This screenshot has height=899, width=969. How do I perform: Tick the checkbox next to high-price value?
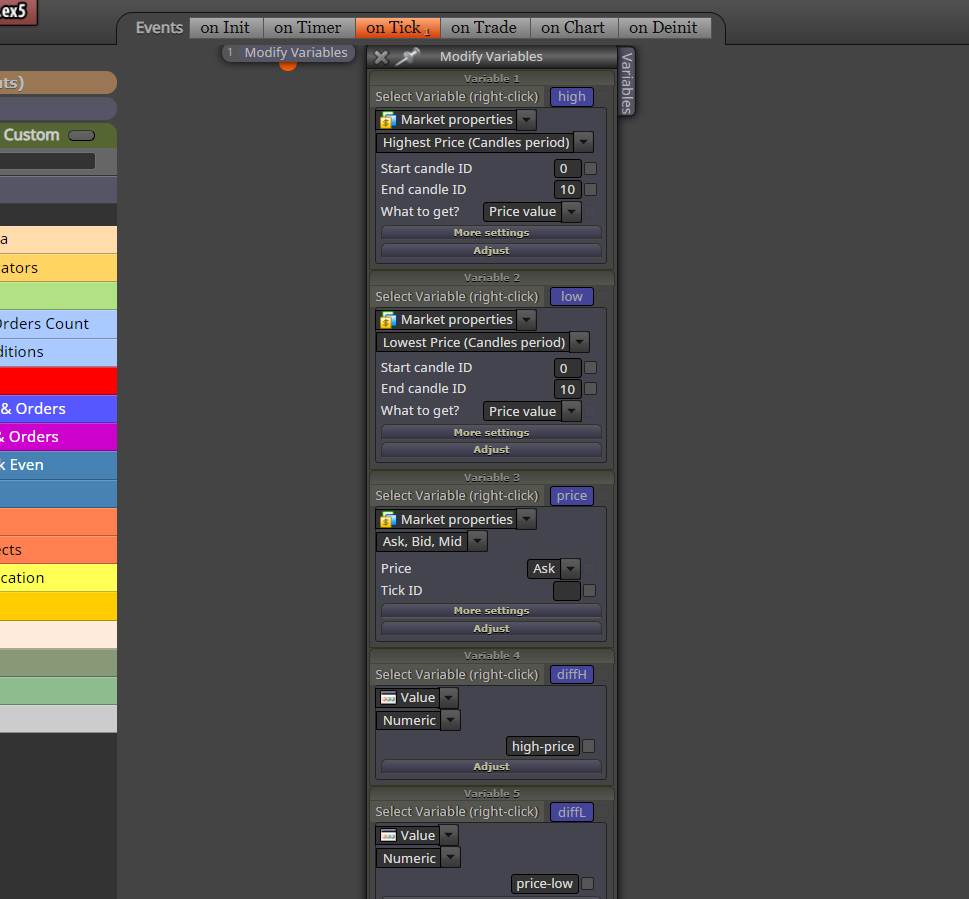tap(589, 746)
